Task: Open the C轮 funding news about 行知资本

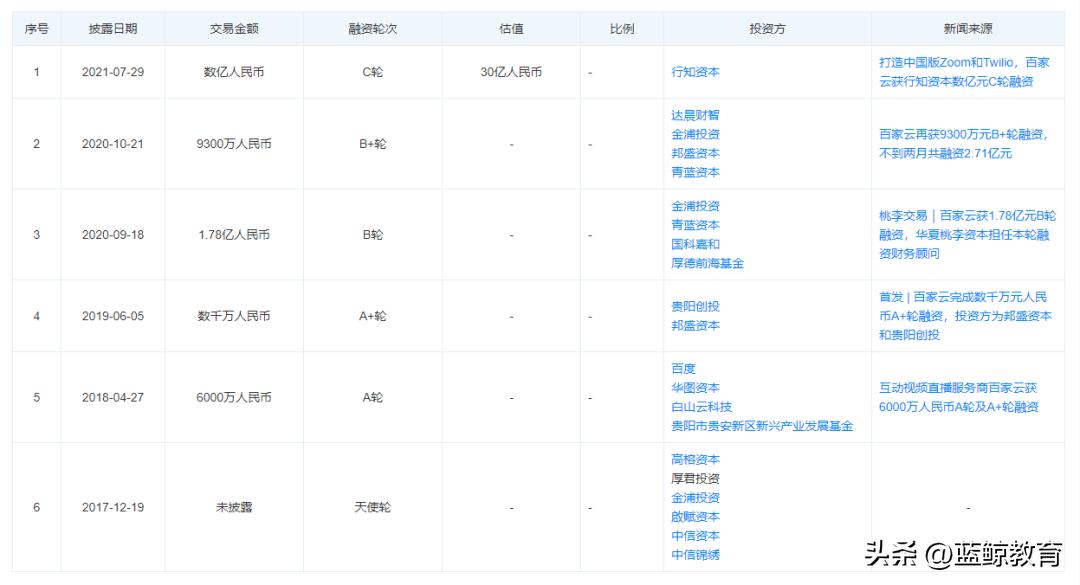Action: [x=963, y=69]
